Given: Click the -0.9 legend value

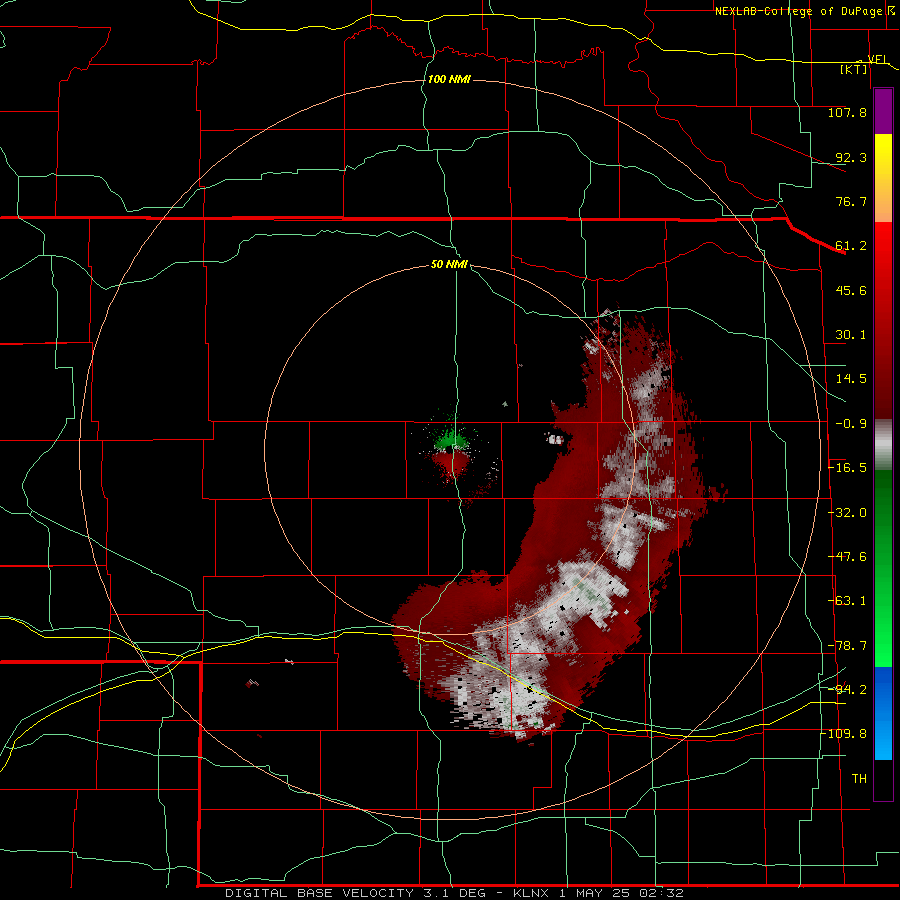Looking at the screenshot, I should (x=851, y=424).
